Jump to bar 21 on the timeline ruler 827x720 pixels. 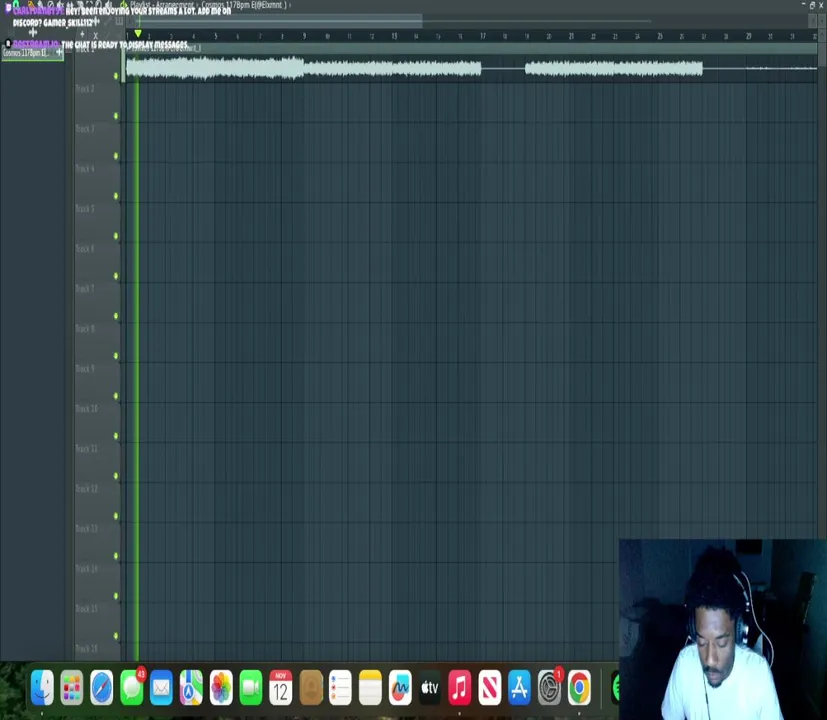(x=571, y=36)
